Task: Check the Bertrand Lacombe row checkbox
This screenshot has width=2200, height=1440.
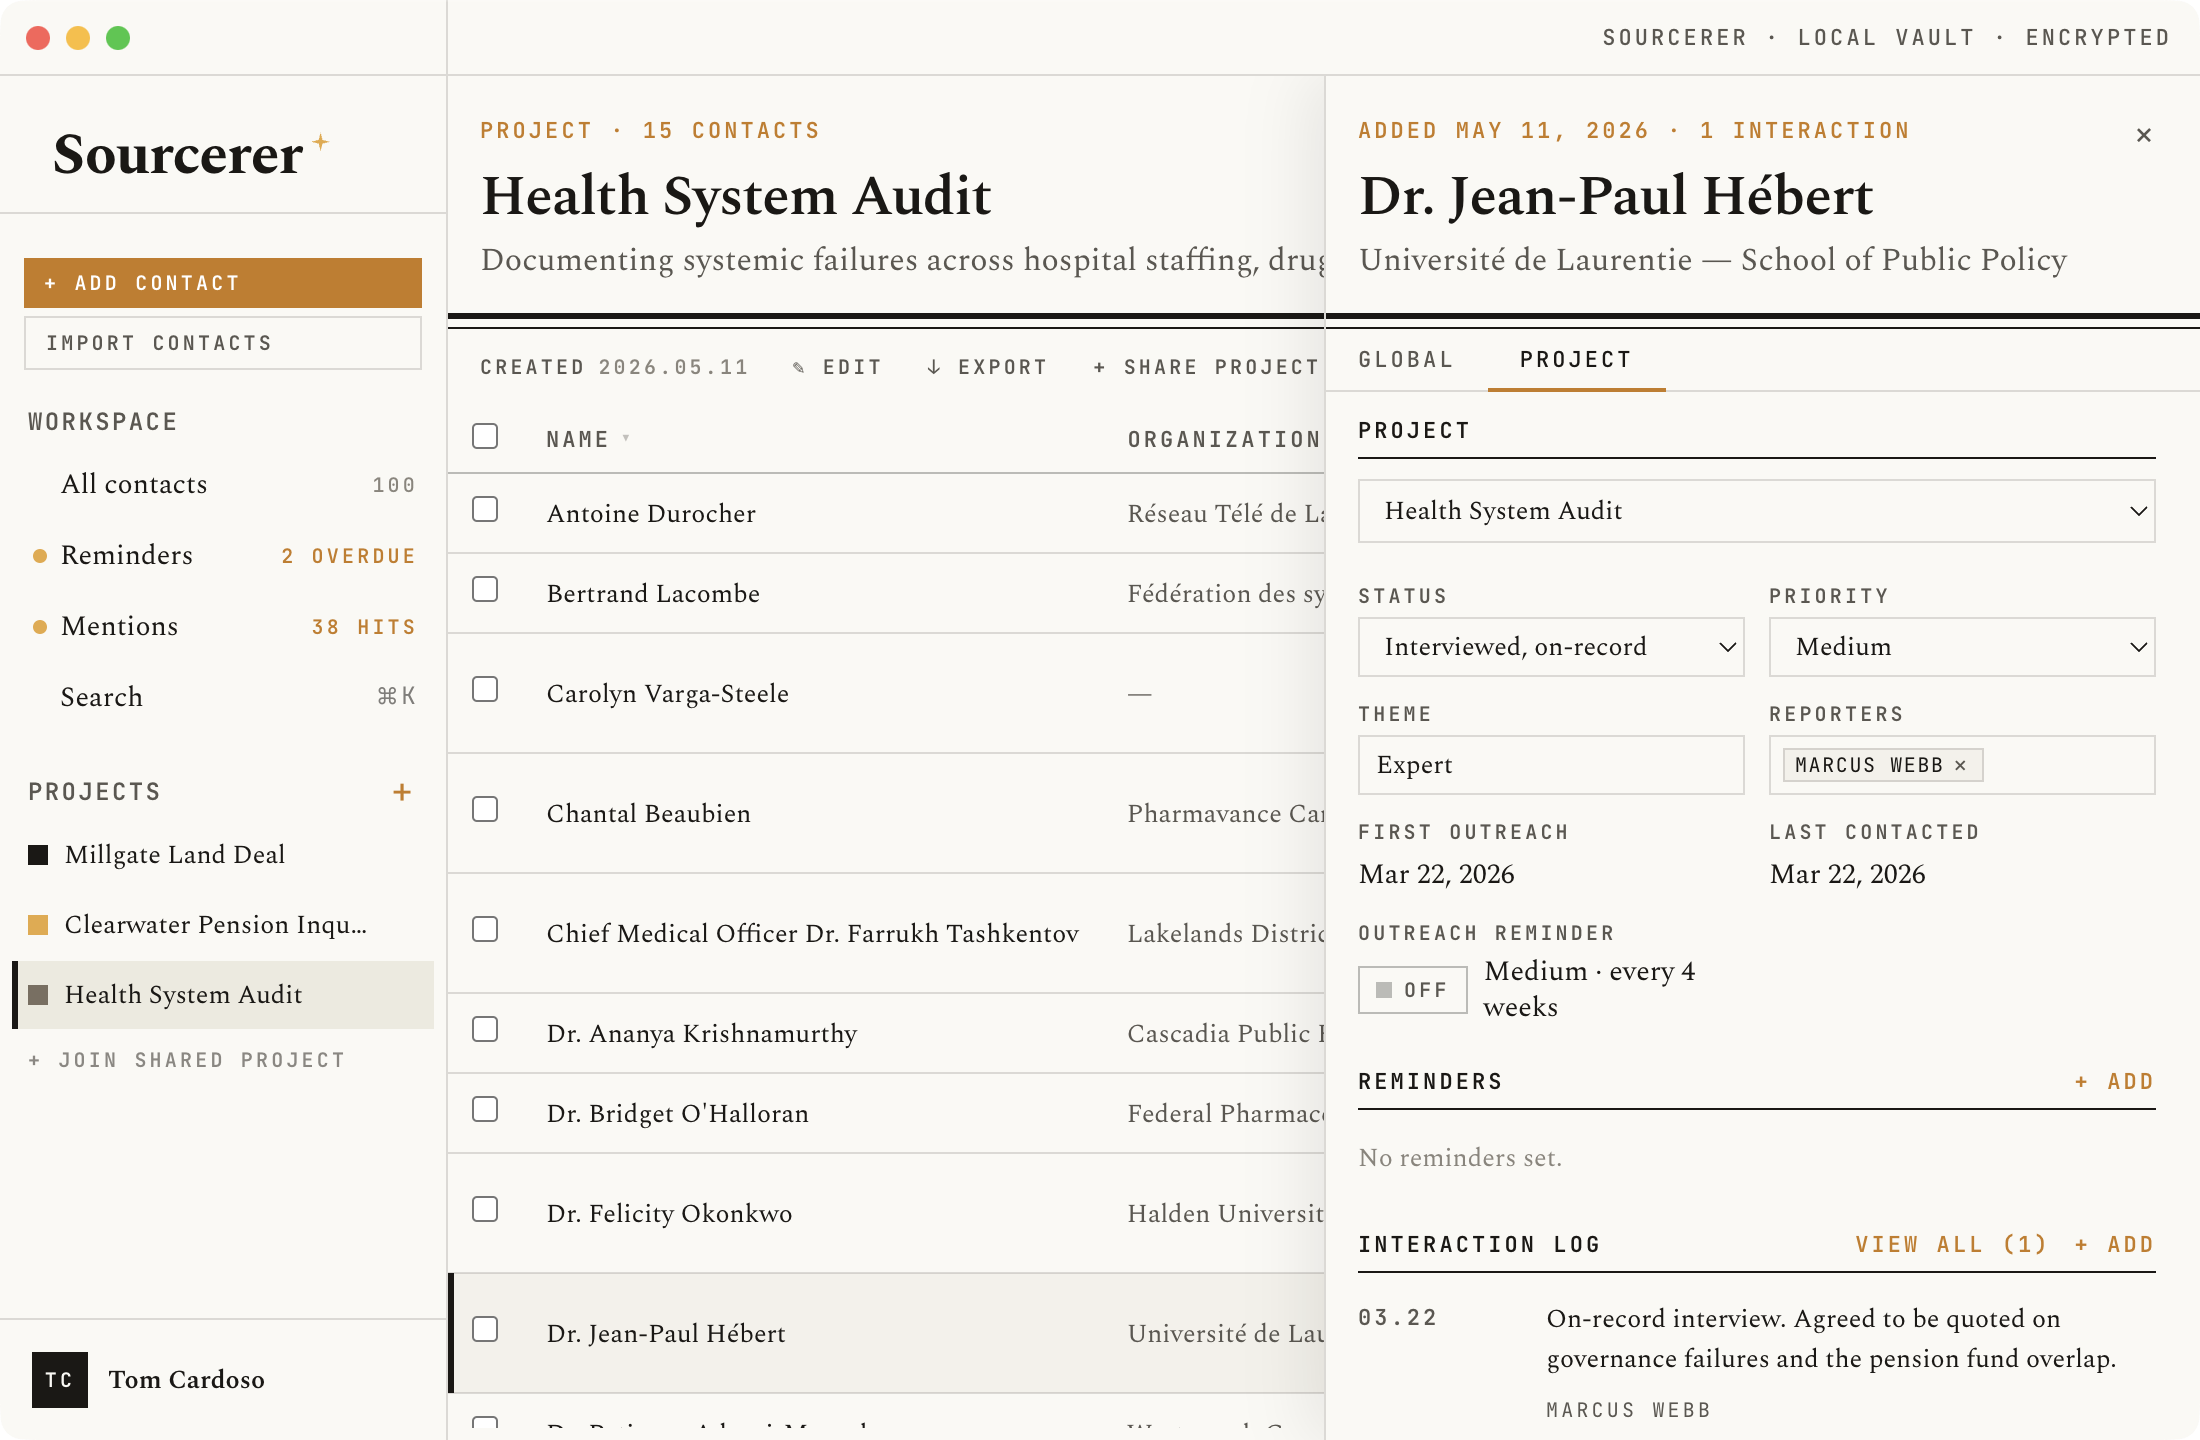Action: point(485,589)
